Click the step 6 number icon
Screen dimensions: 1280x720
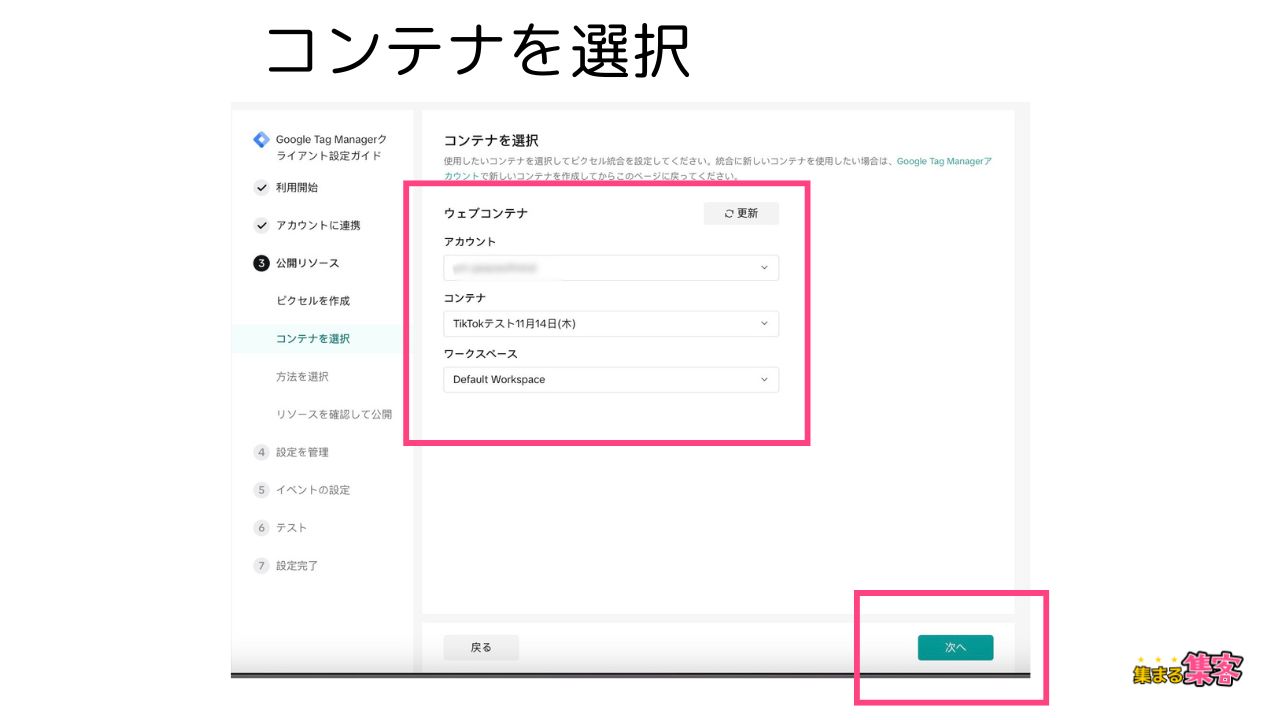tap(261, 527)
